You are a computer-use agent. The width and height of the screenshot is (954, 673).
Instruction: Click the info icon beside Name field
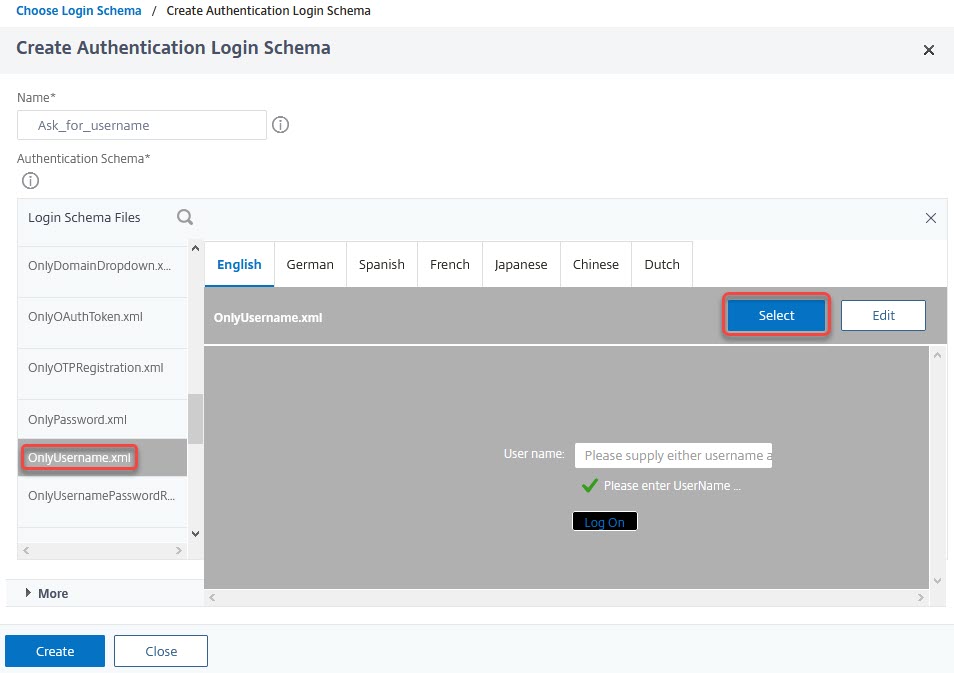[280, 125]
